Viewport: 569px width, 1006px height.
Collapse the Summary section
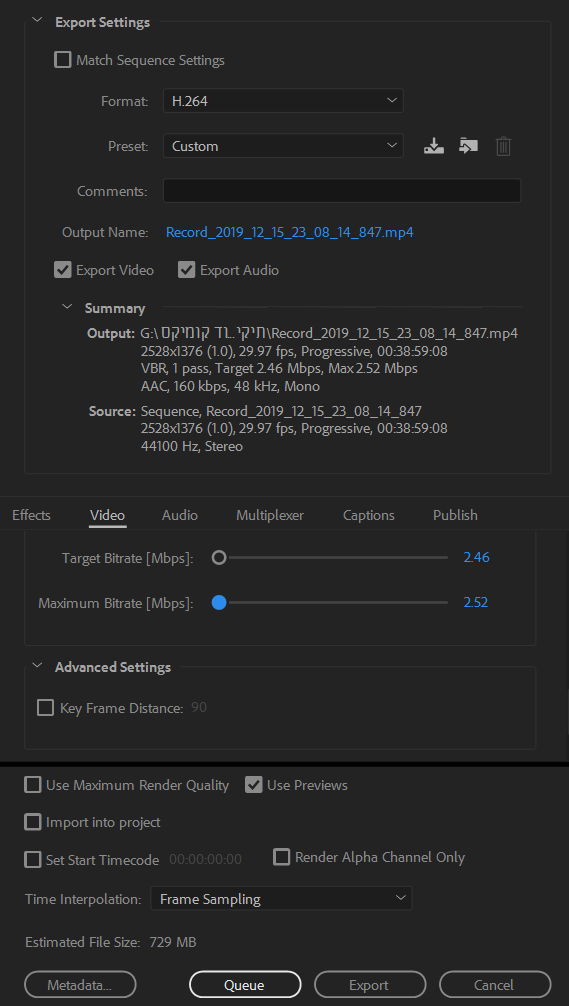coord(67,307)
